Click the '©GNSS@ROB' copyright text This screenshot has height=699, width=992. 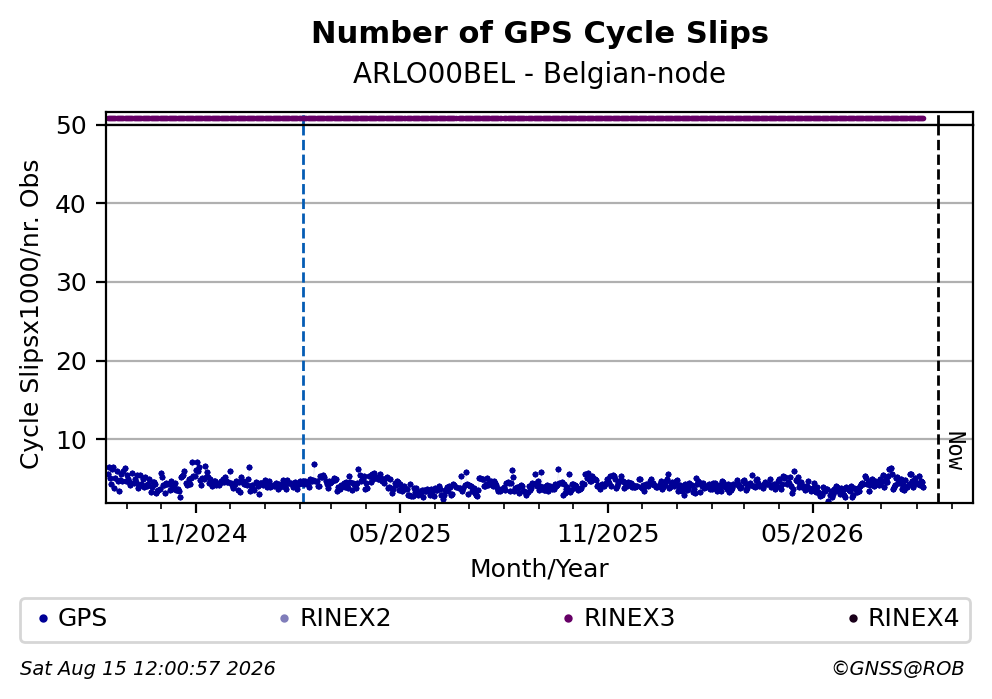pyautogui.click(x=898, y=669)
